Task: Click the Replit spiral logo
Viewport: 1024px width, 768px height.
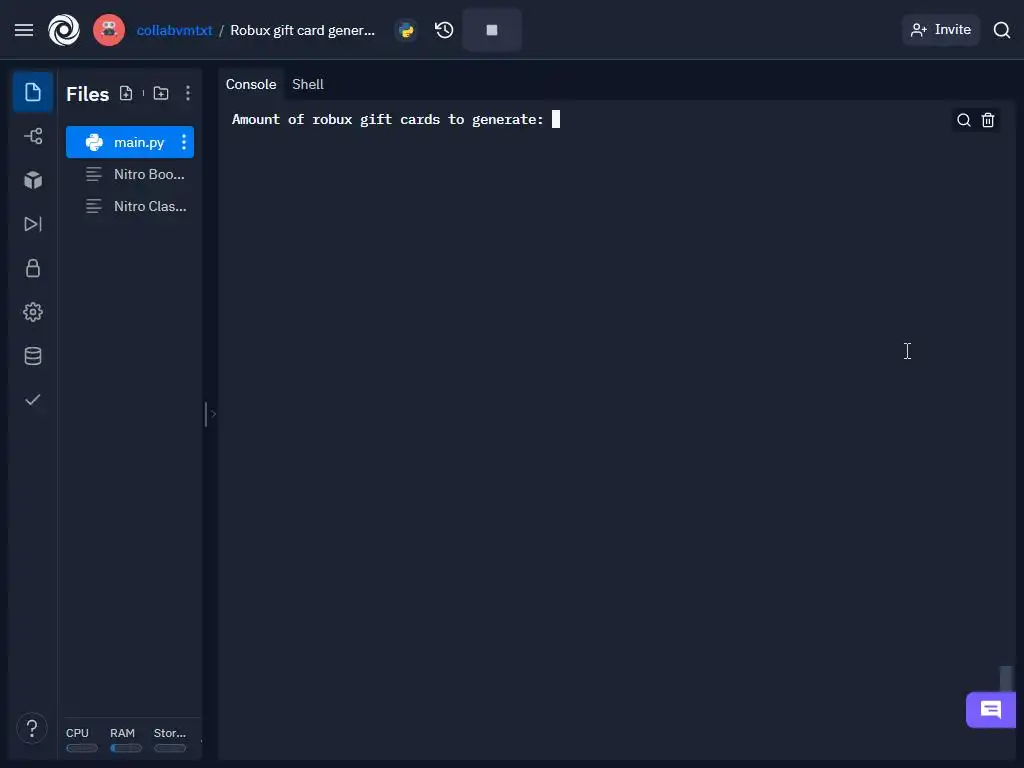Action: pos(64,30)
